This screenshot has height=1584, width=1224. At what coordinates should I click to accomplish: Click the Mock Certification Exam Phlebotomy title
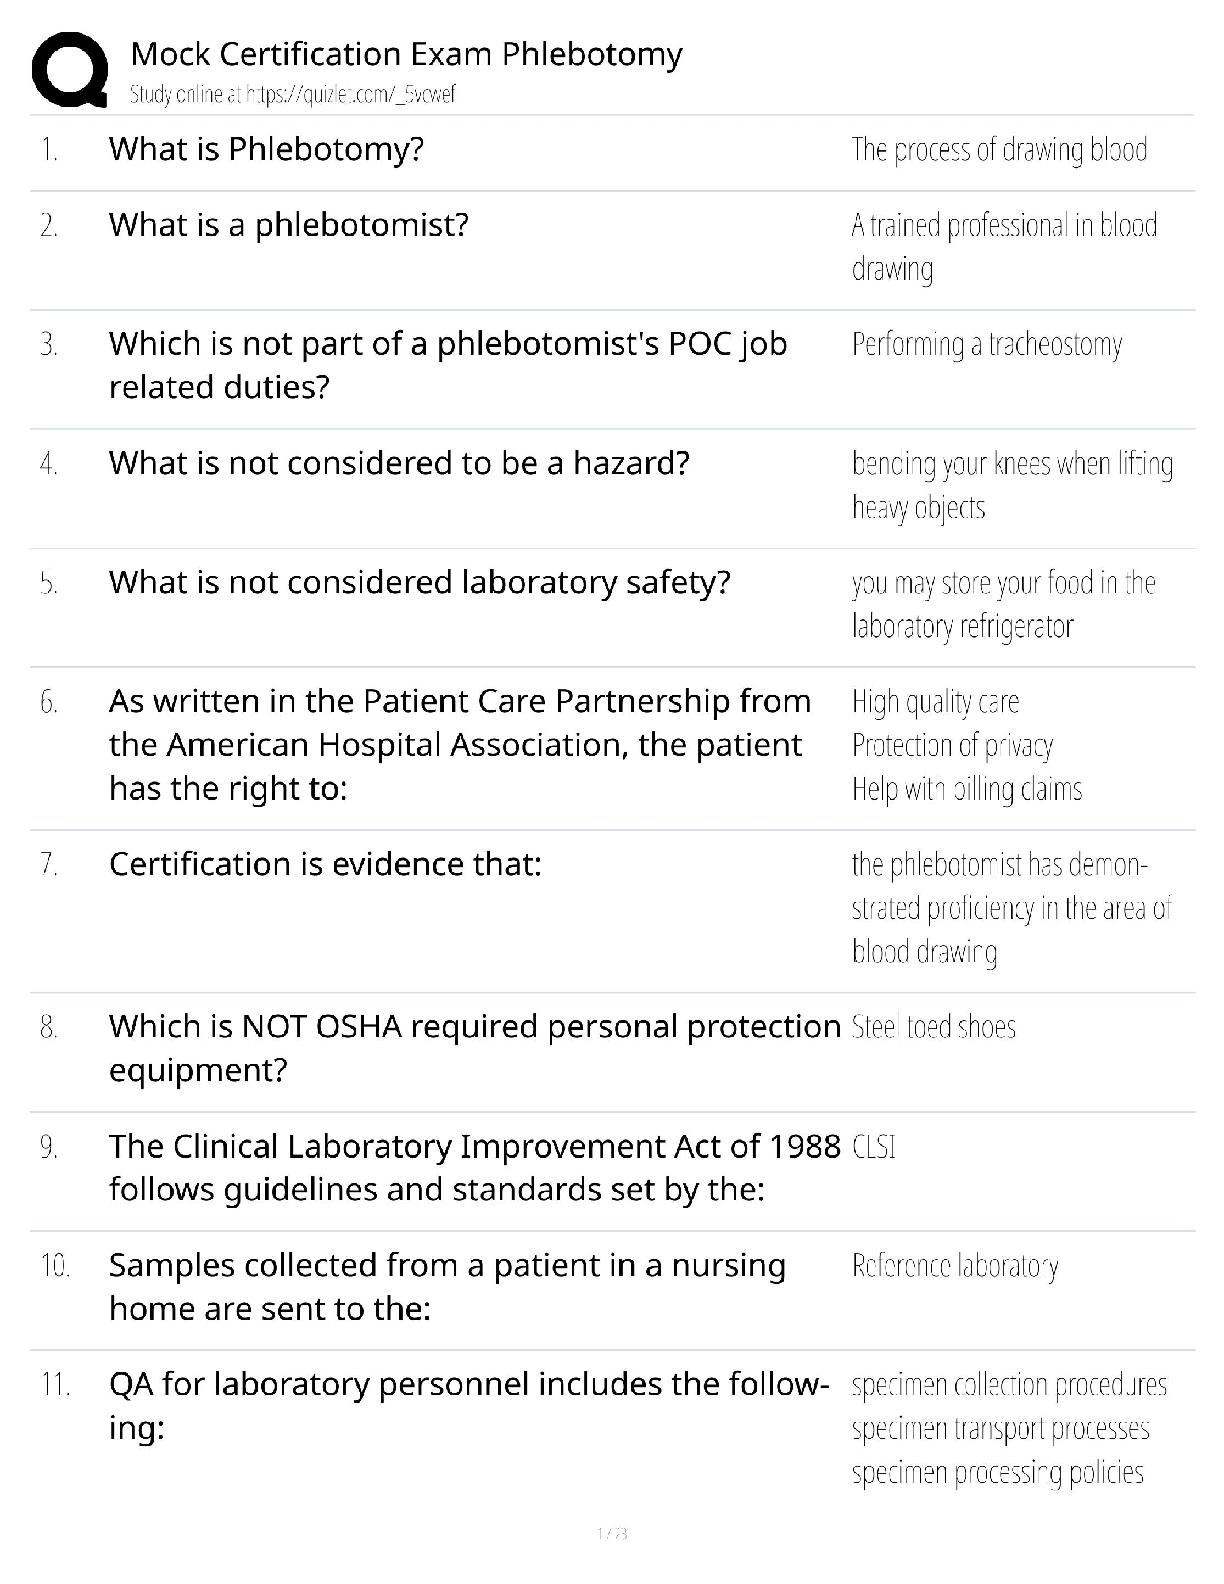pos(406,53)
